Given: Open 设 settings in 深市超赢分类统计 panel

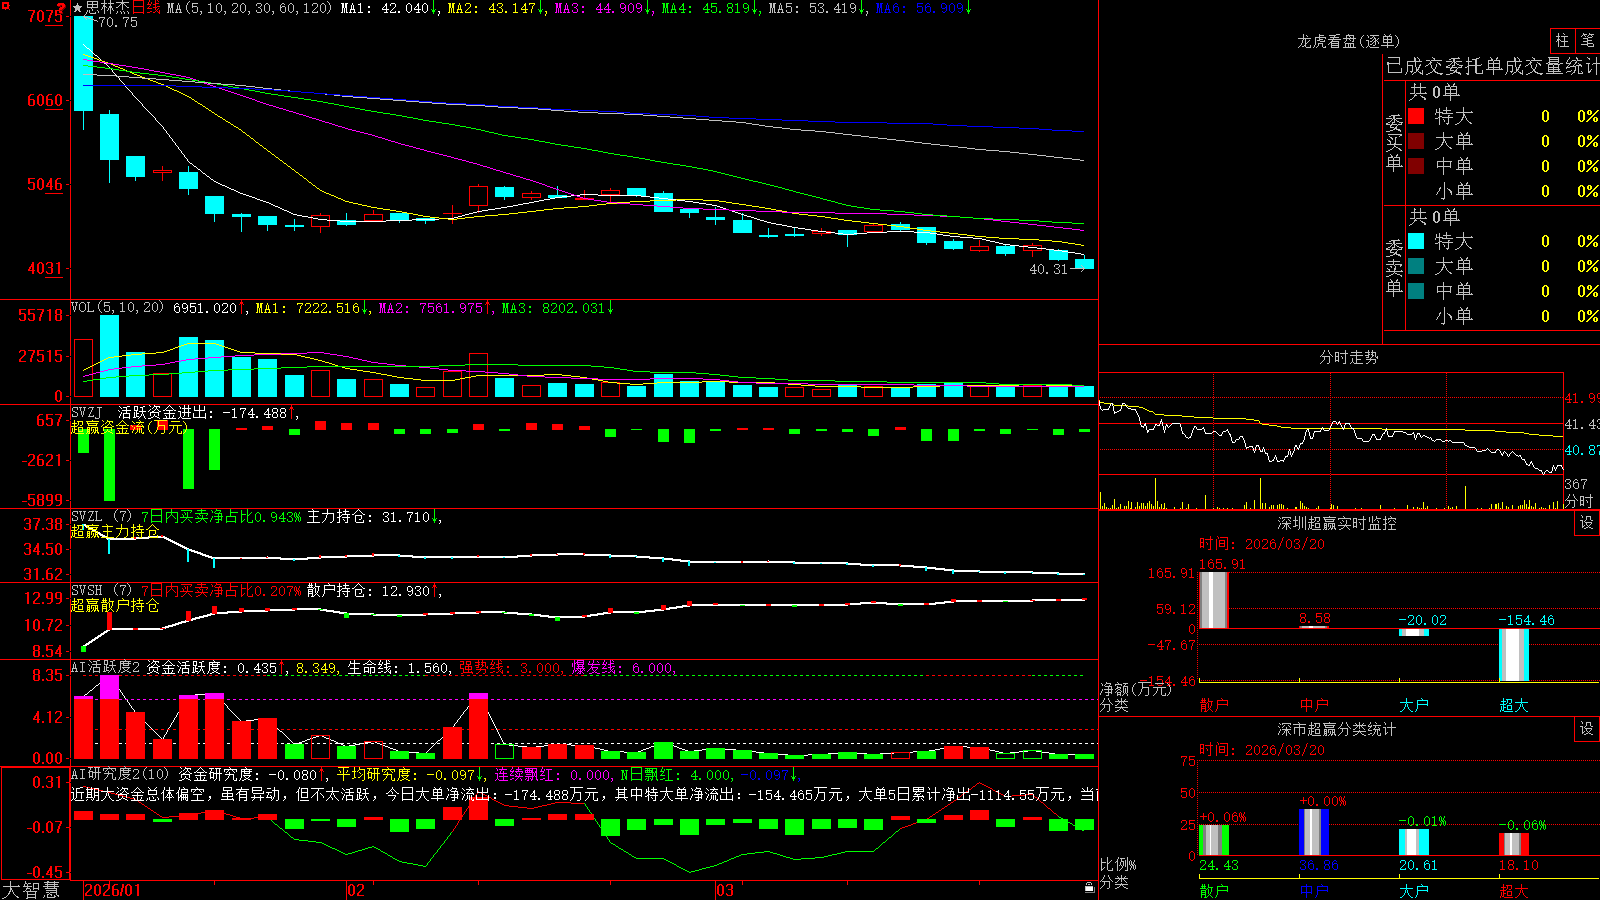Looking at the screenshot, I should click(x=1587, y=729).
